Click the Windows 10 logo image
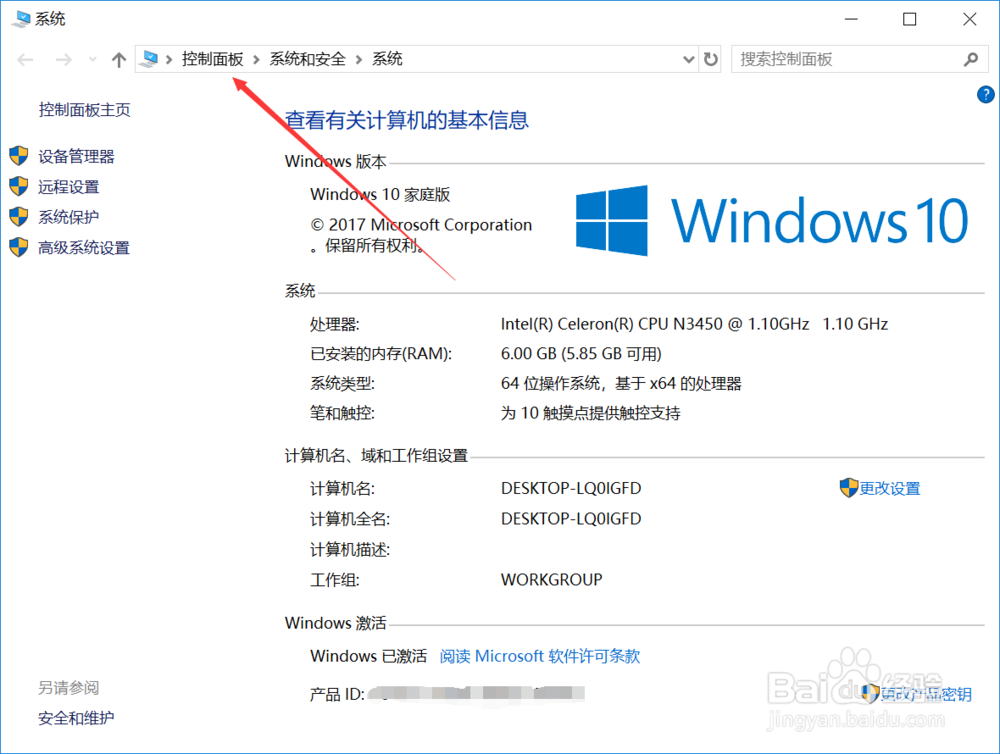Screen dimensions: 1000x754 [772, 221]
